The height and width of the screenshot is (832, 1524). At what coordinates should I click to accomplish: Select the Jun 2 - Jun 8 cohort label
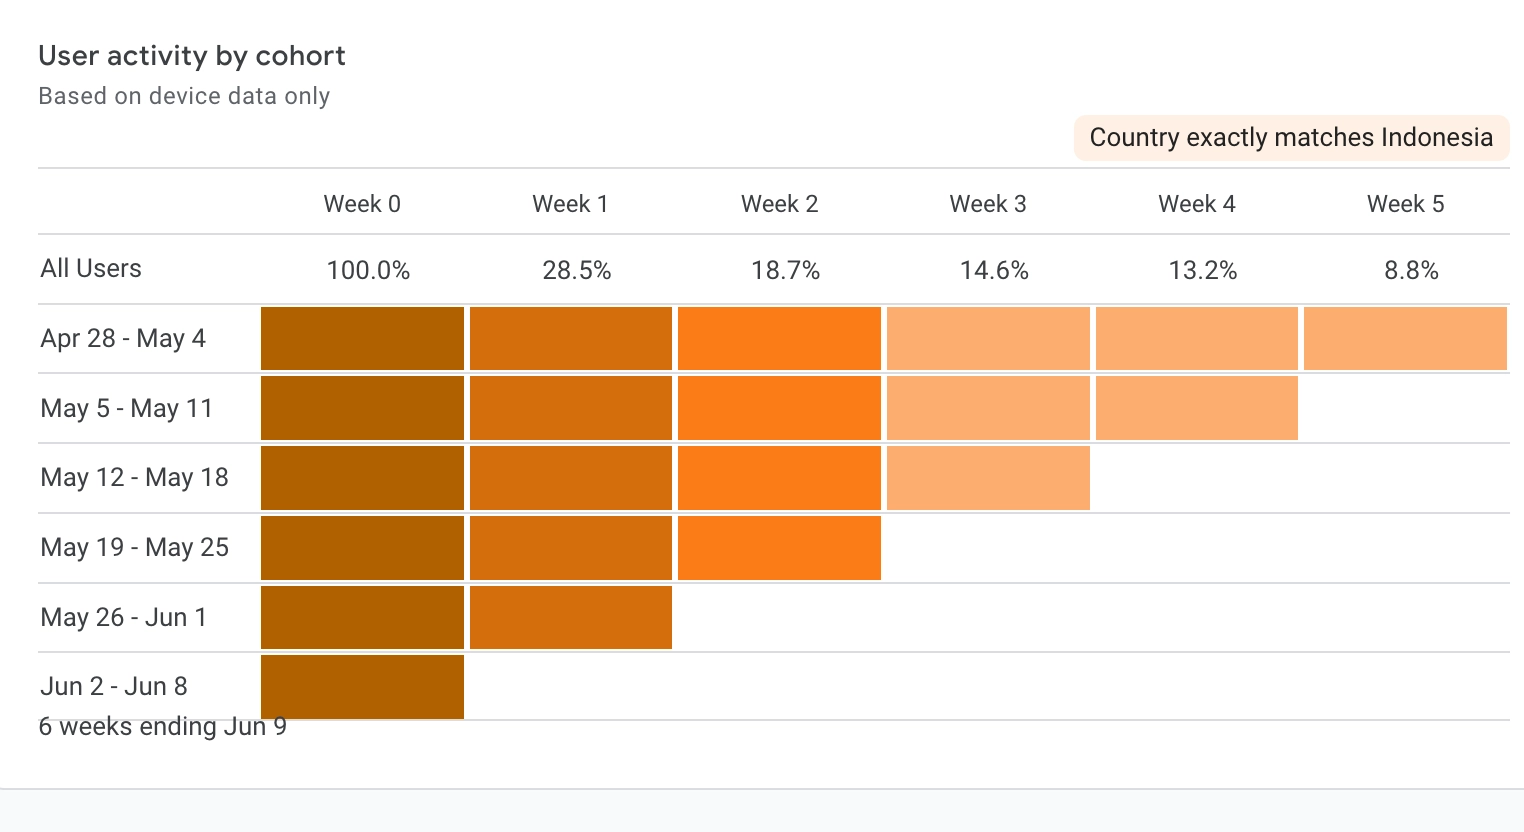pyautogui.click(x=114, y=687)
